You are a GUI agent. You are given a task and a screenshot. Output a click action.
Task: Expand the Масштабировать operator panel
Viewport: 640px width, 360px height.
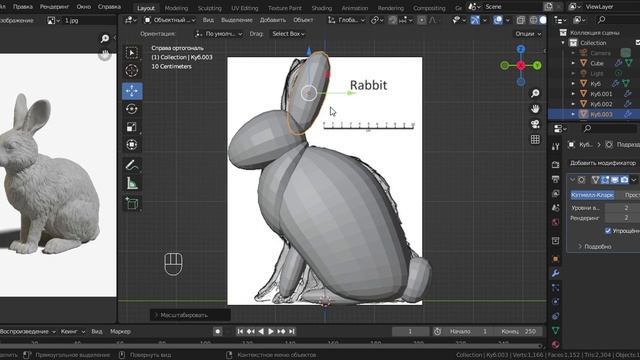coord(190,315)
